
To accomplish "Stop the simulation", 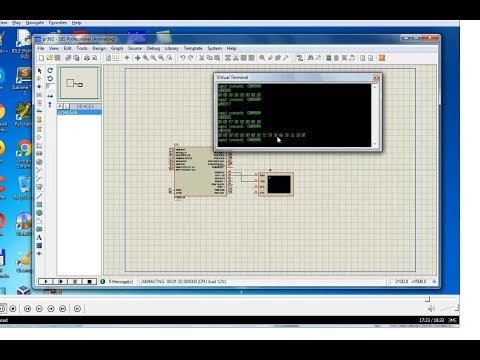I will pos(89,282).
